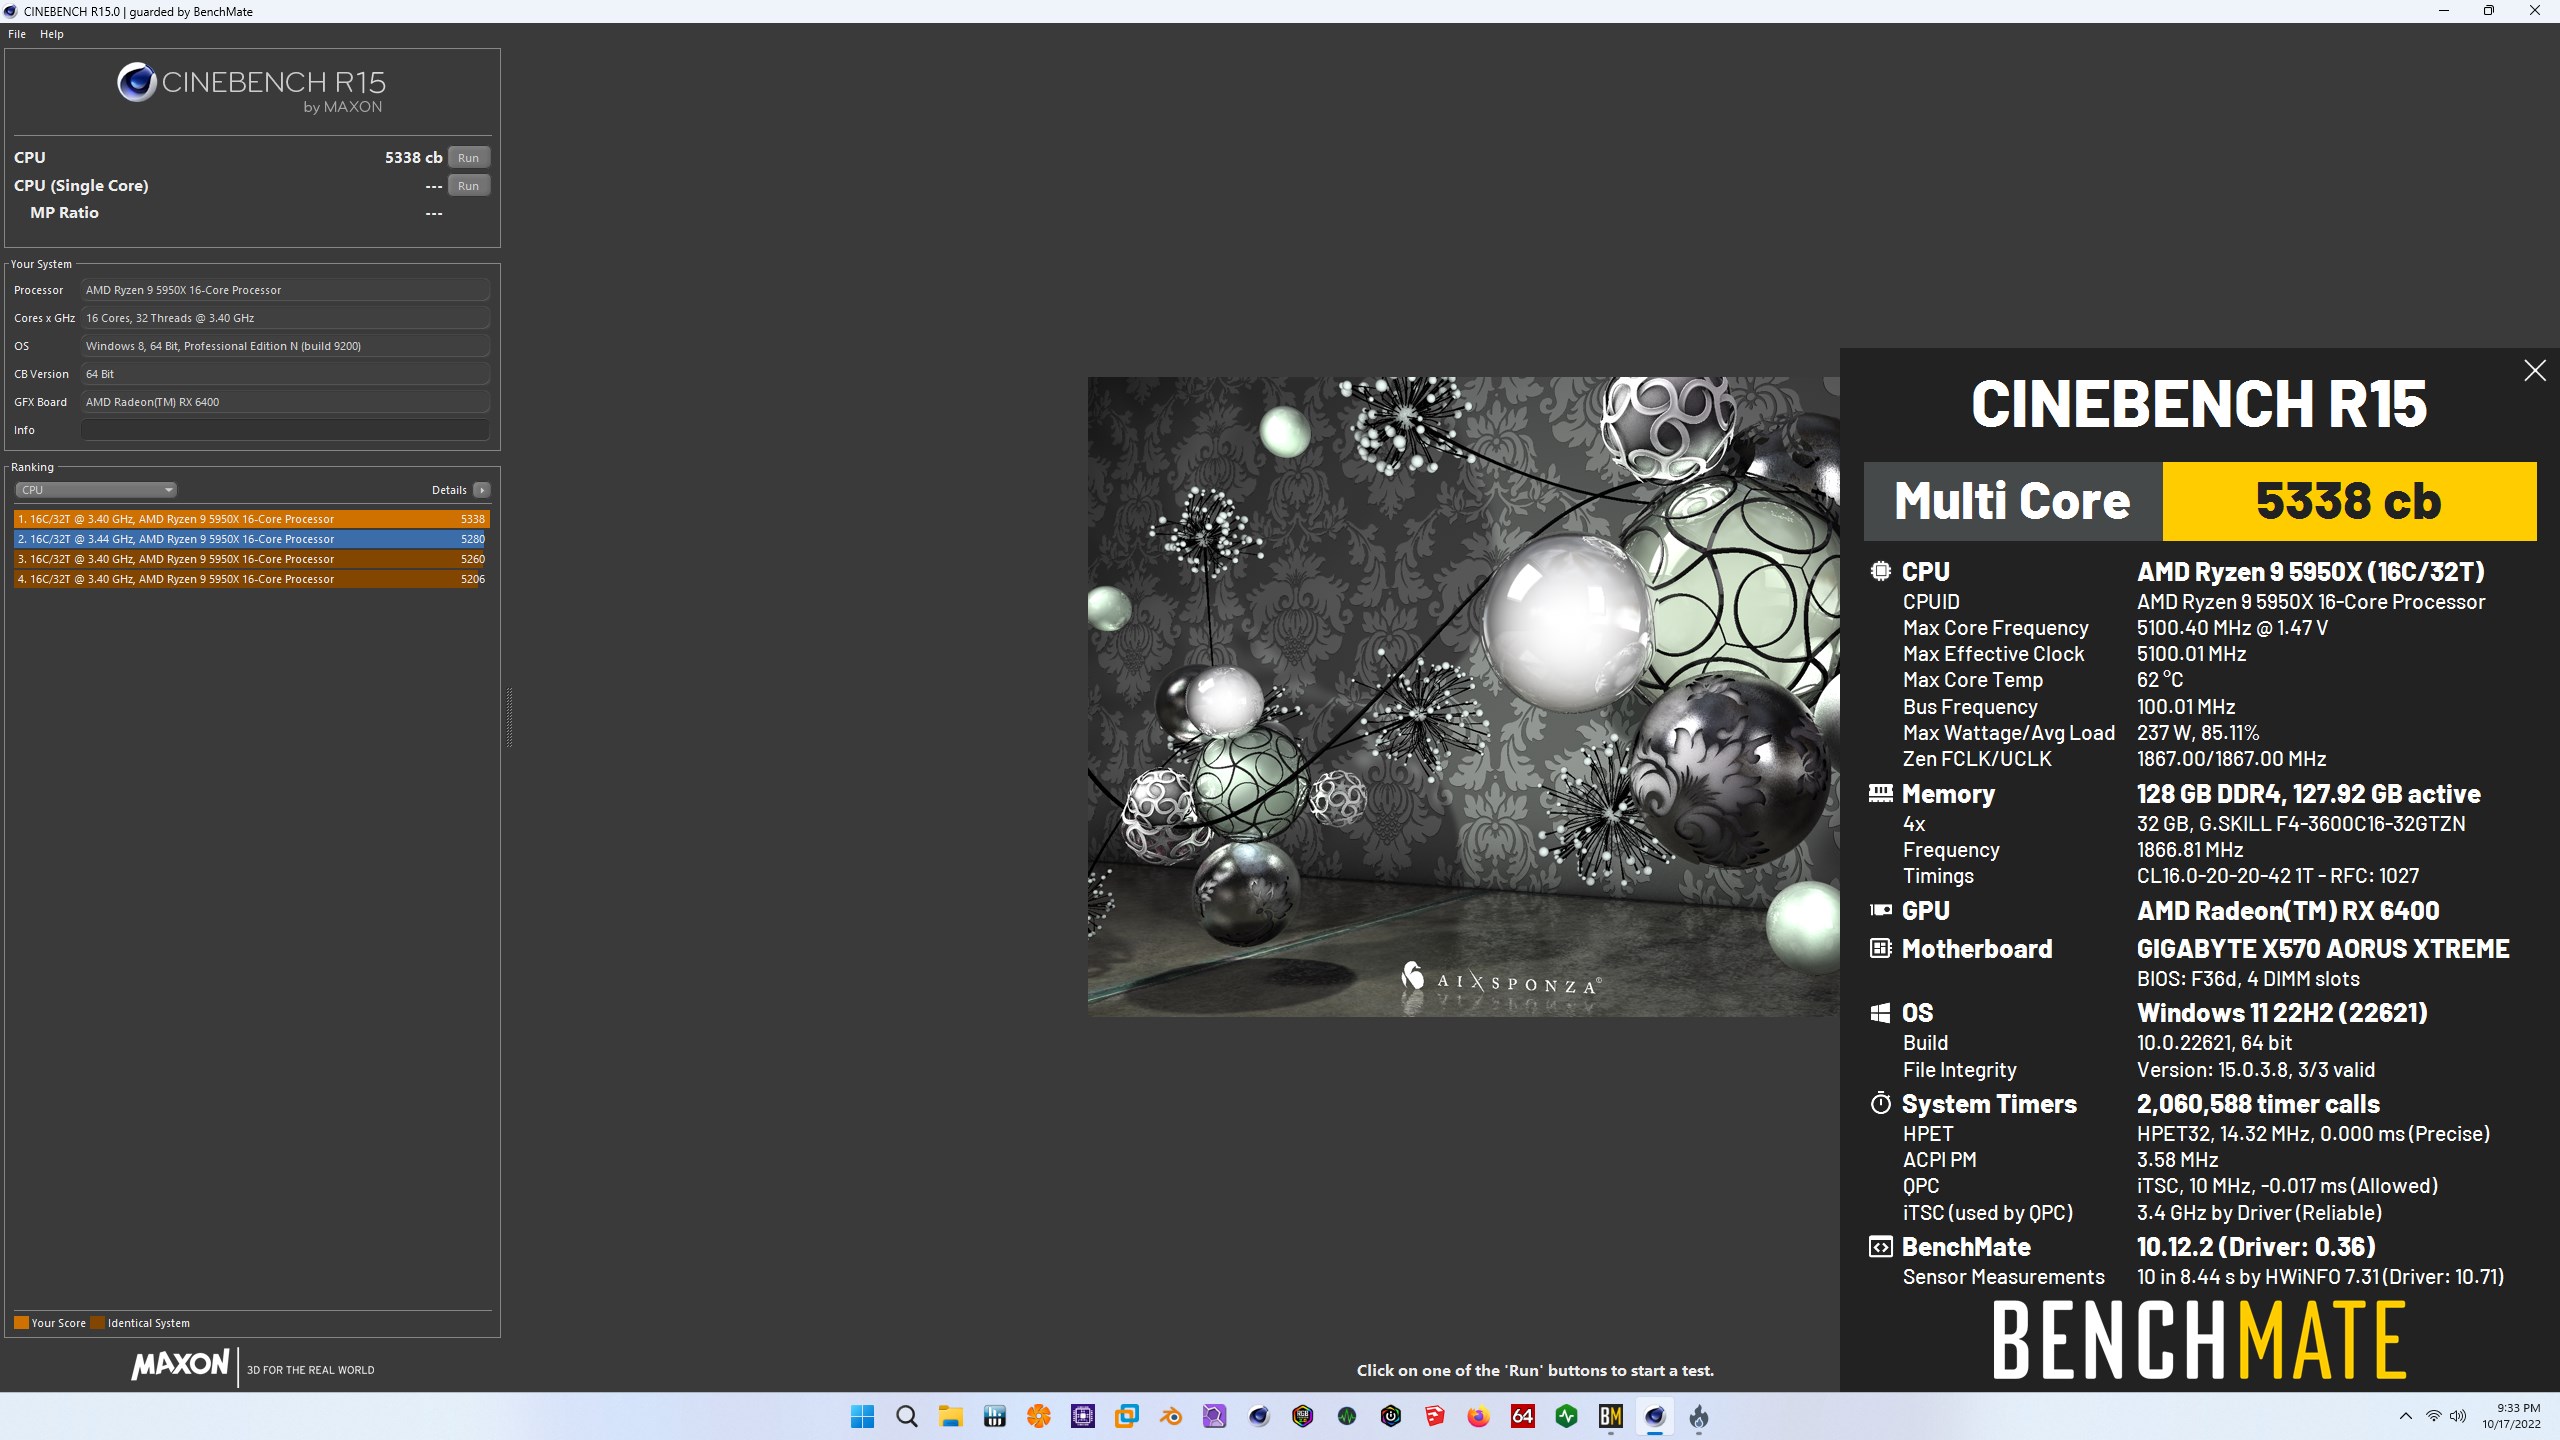Click the BenchMate version icon
Image resolution: width=2560 pixels, height=1440 pixels.
click(1880, 1247)
